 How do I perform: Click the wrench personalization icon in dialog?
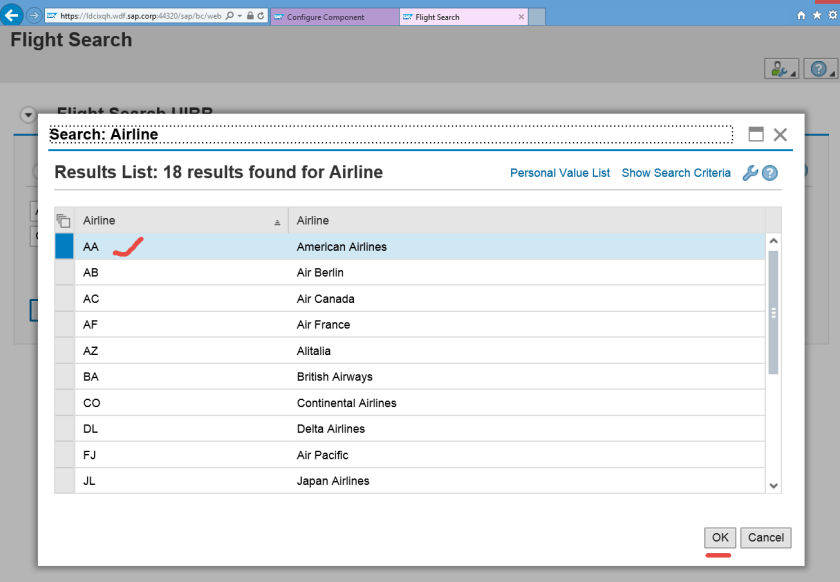[750, 173]
